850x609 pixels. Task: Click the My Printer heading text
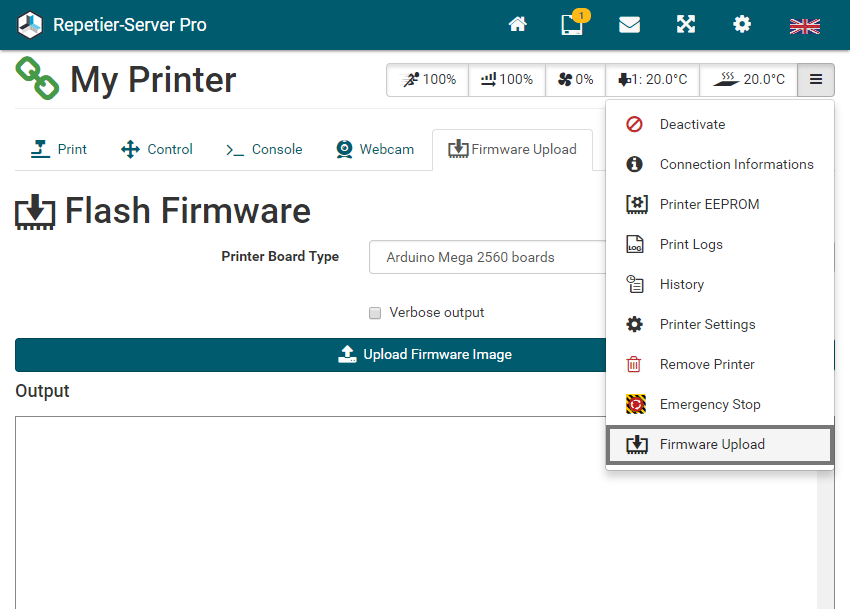click(x=153, y=80)
